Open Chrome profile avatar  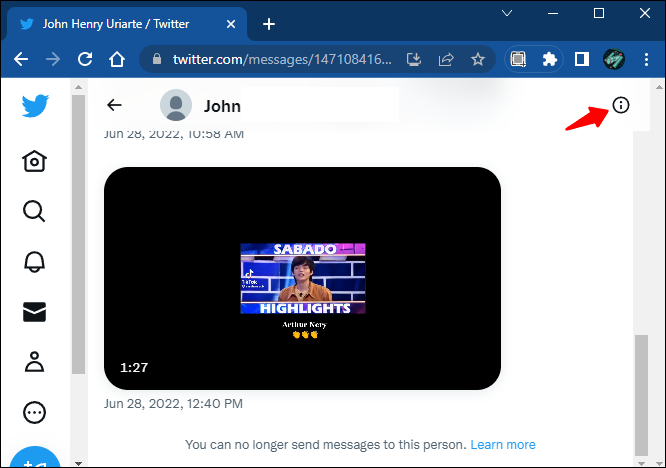[614, 59]
